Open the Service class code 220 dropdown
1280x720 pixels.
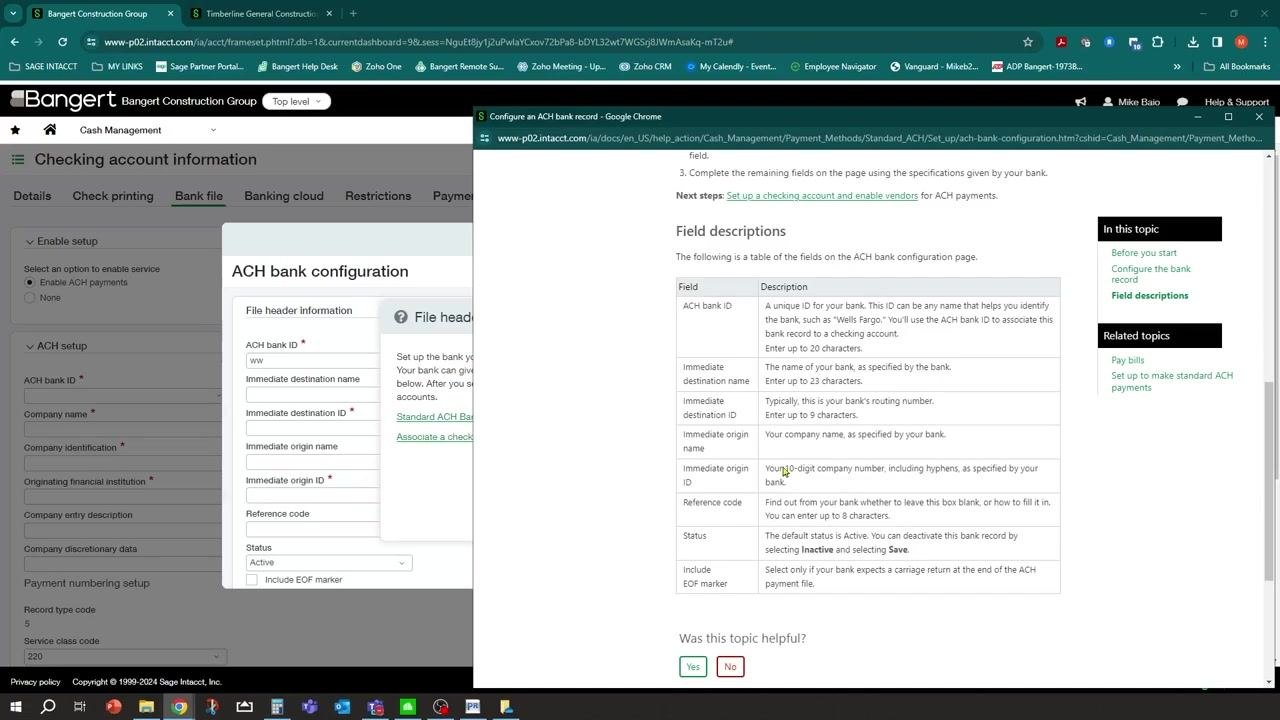(x=125, y=657)
